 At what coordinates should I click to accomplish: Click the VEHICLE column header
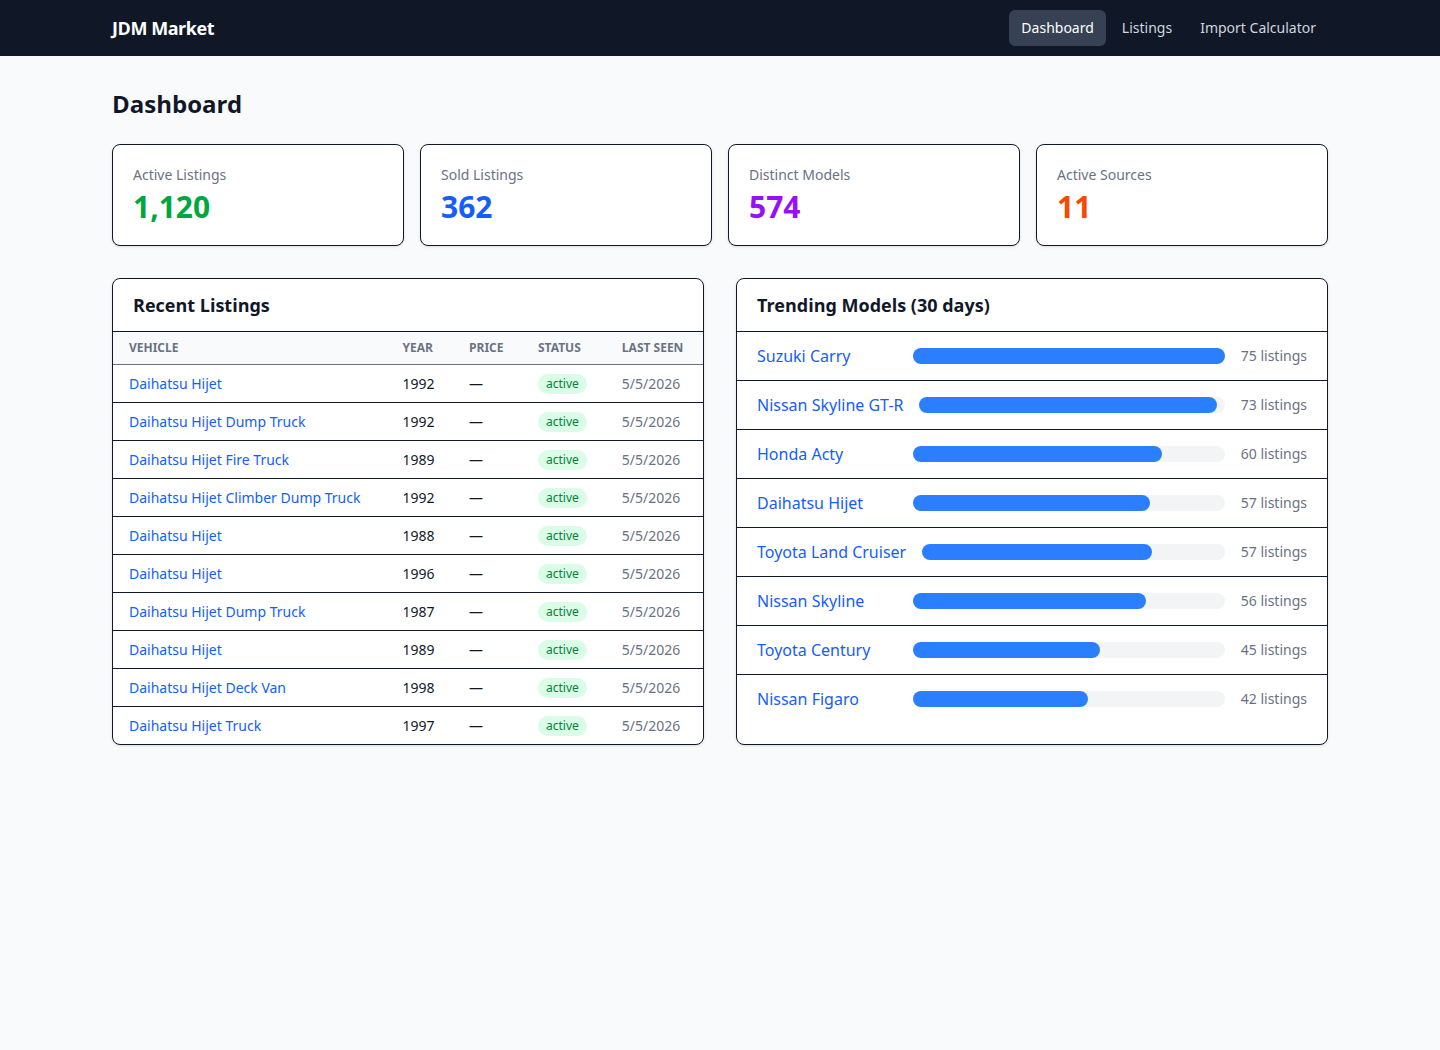(154, 348)
